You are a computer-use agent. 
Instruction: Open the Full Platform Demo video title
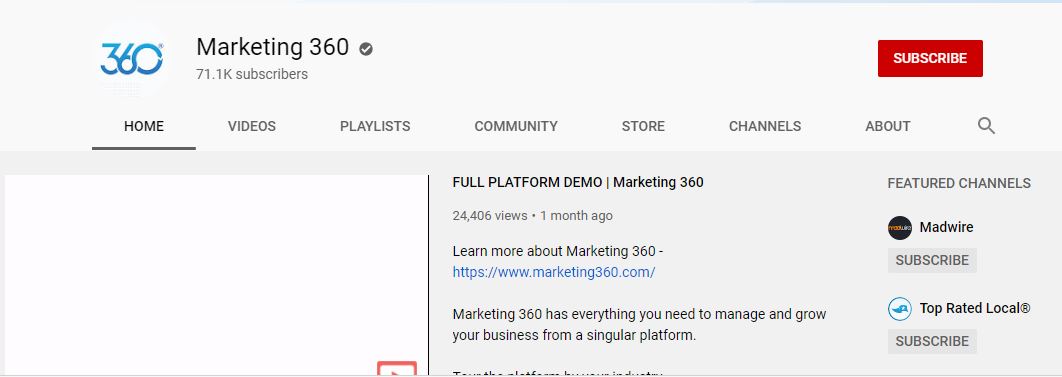point(578,182)
